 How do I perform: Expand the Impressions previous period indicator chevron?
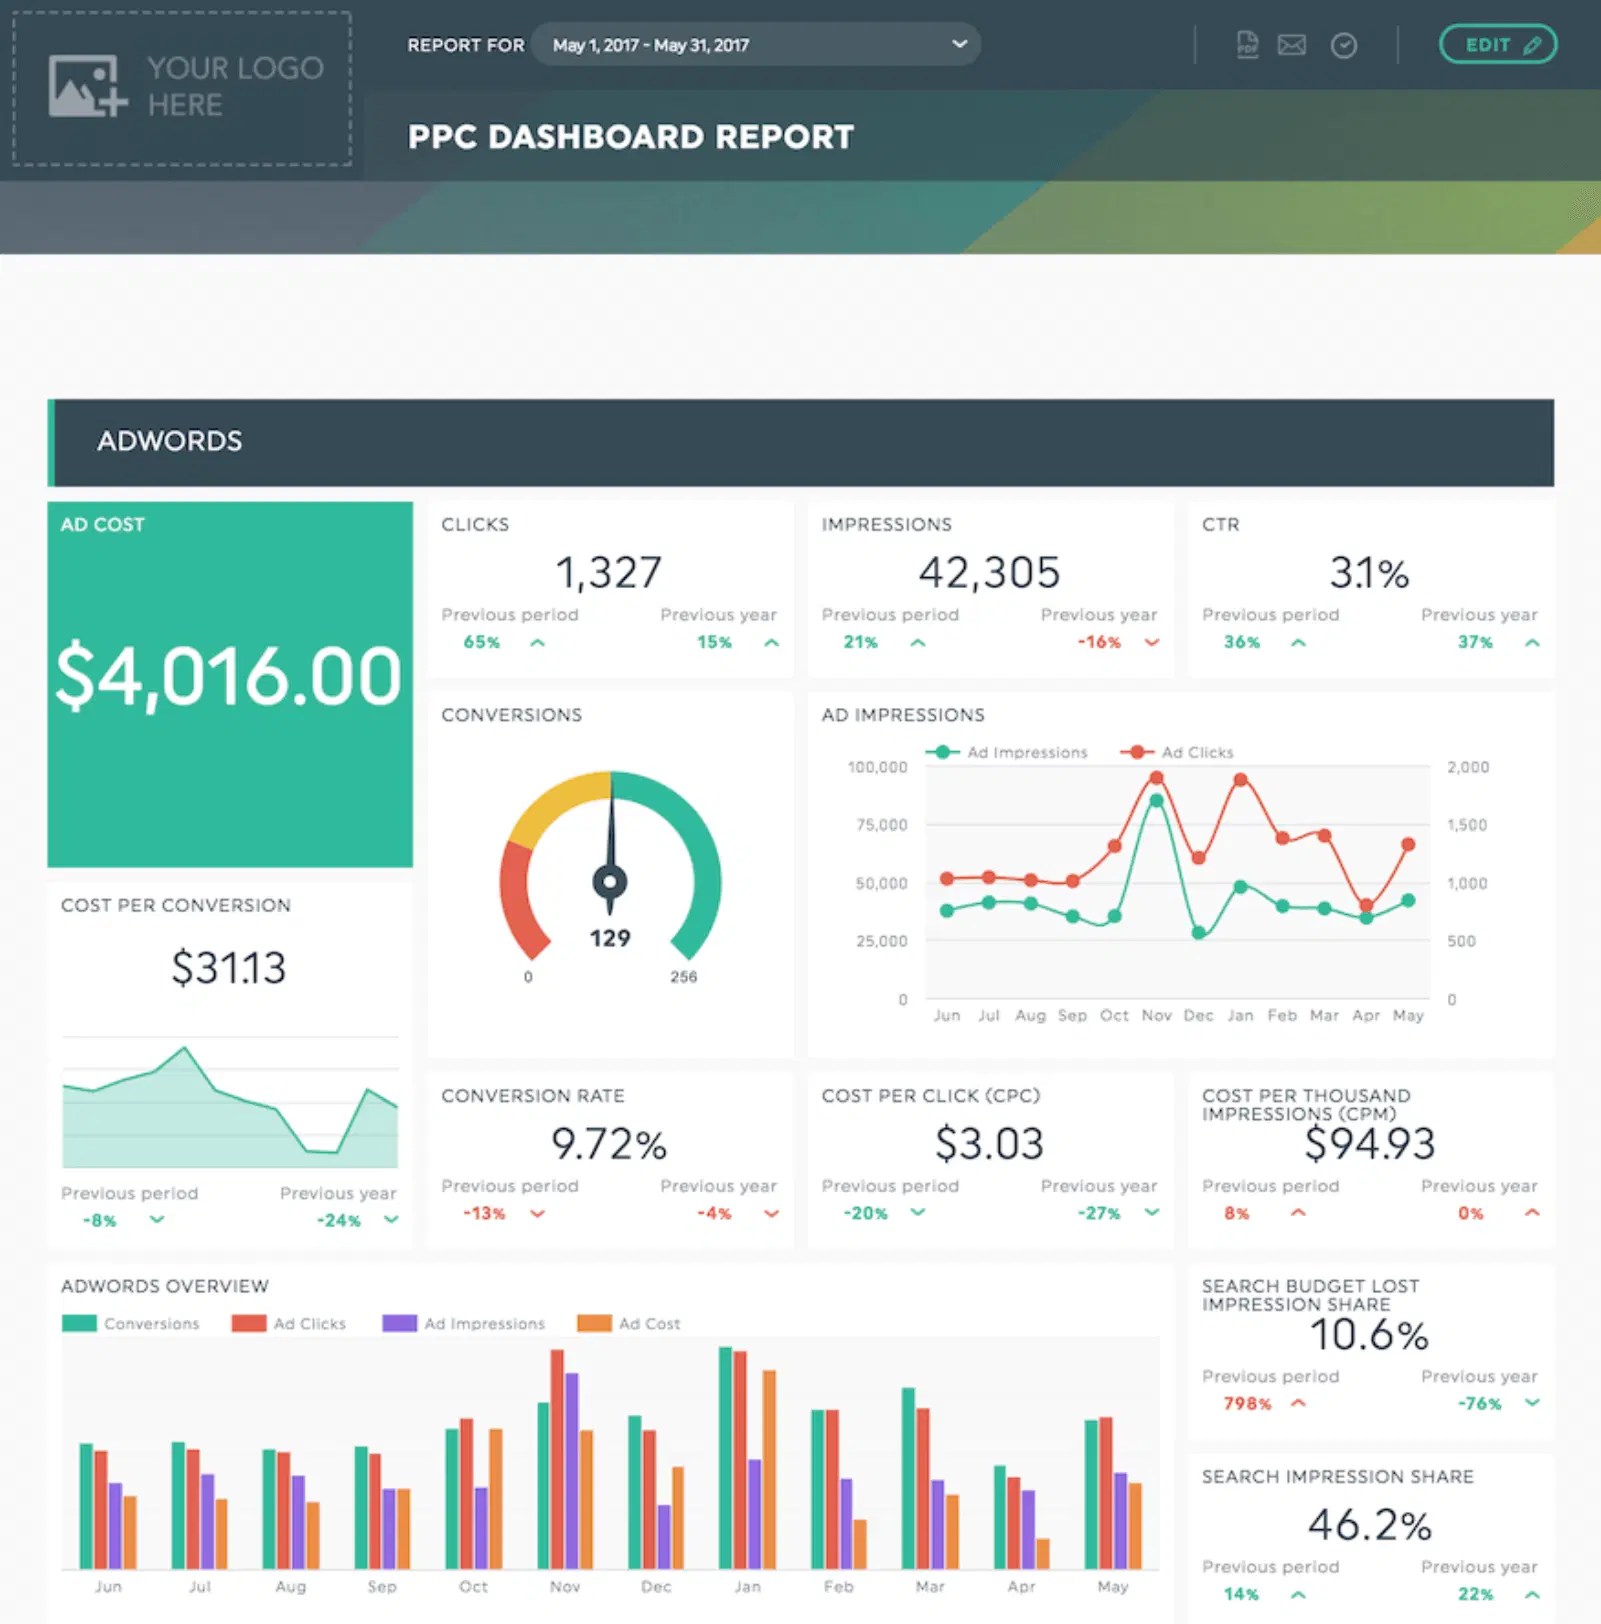point(916,642)
